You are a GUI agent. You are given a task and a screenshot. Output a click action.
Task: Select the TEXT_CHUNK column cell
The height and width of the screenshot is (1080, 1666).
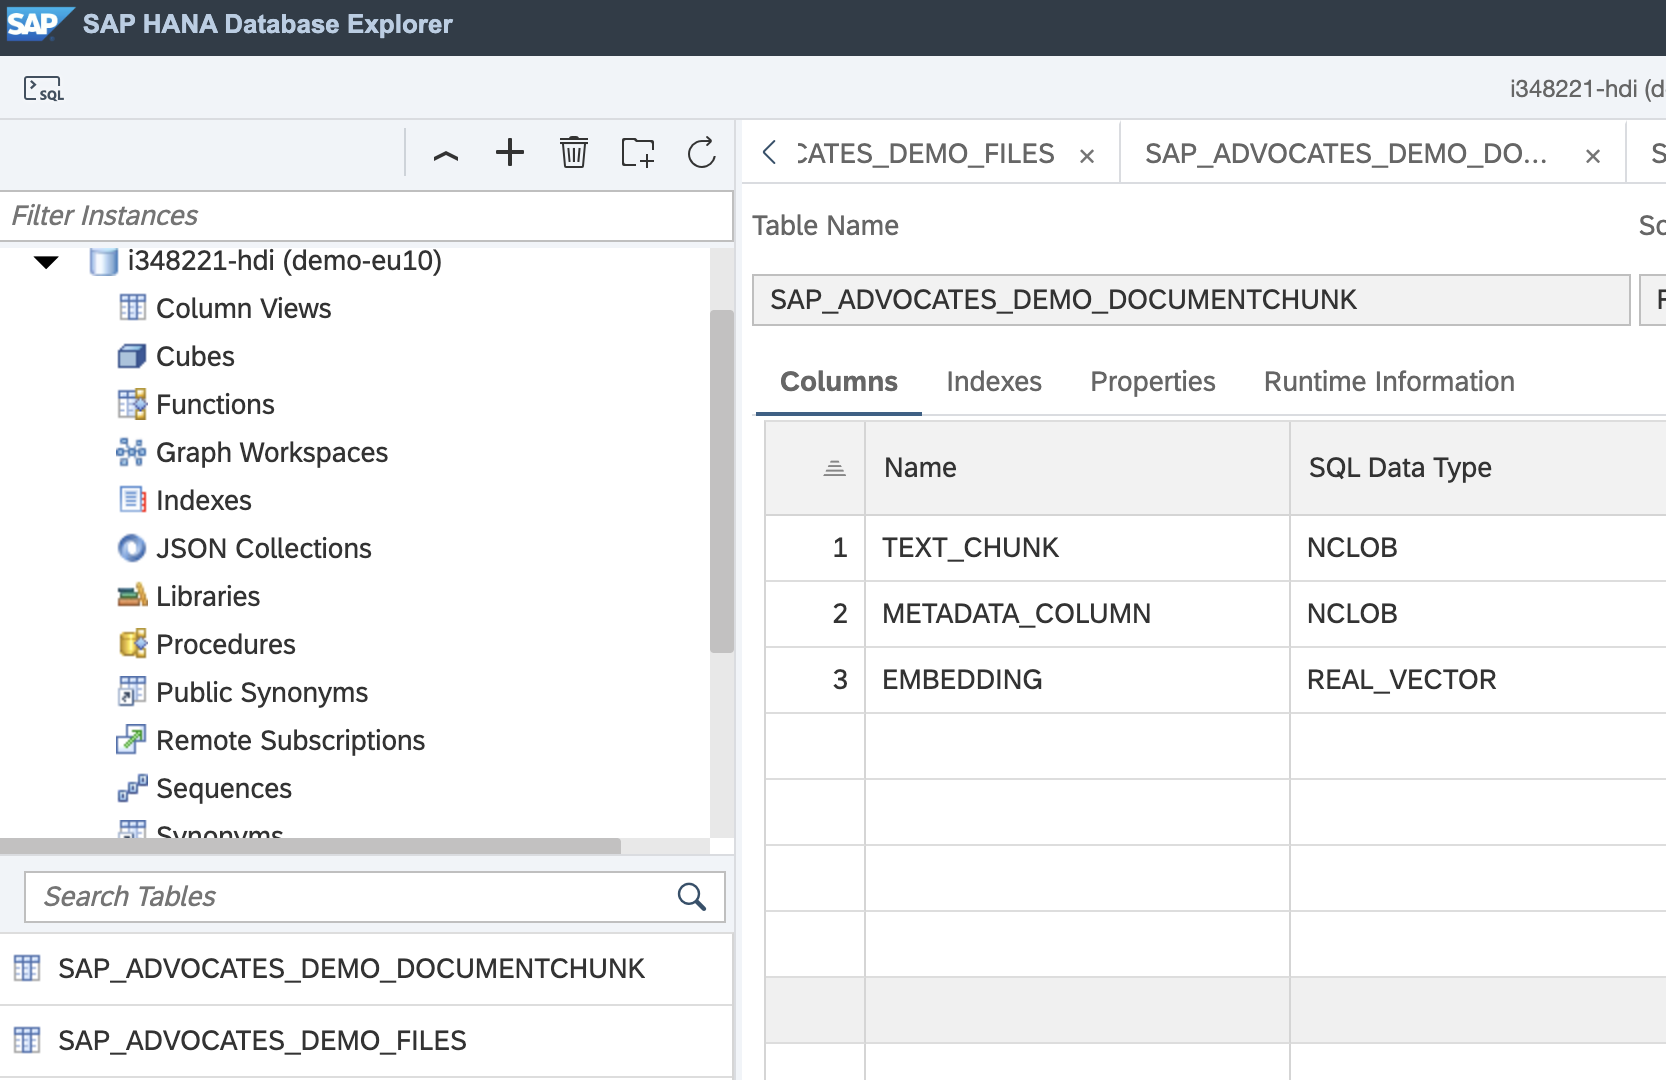(x=1077, y=548)
